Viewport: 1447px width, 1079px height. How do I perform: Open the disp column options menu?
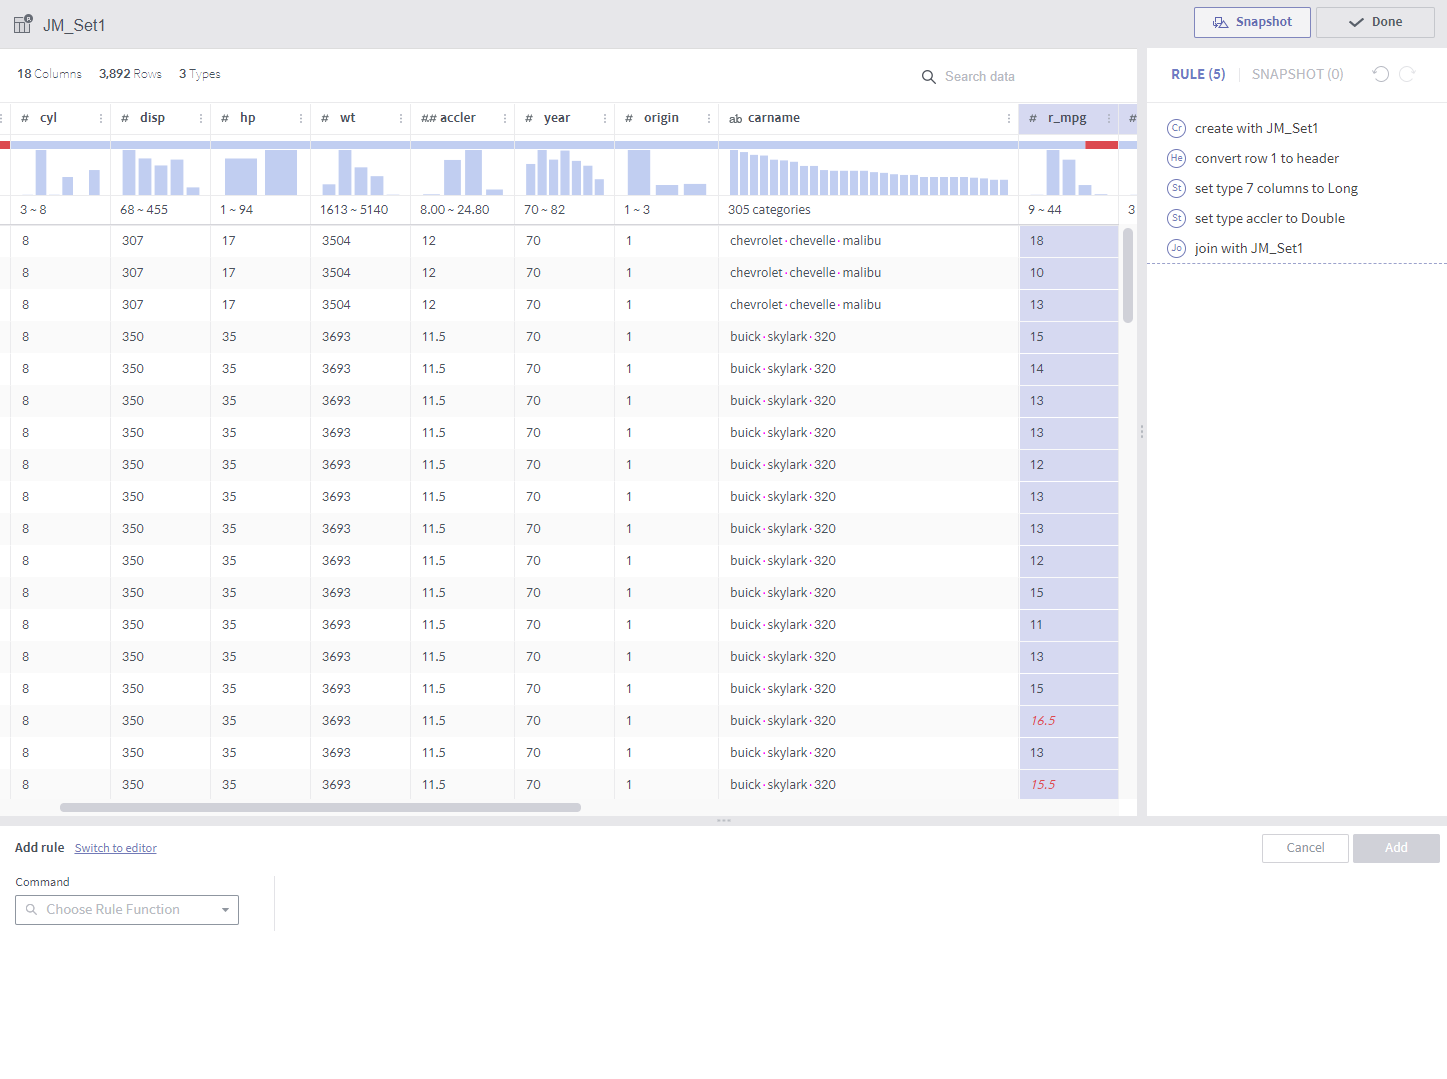tap(201, 118)
